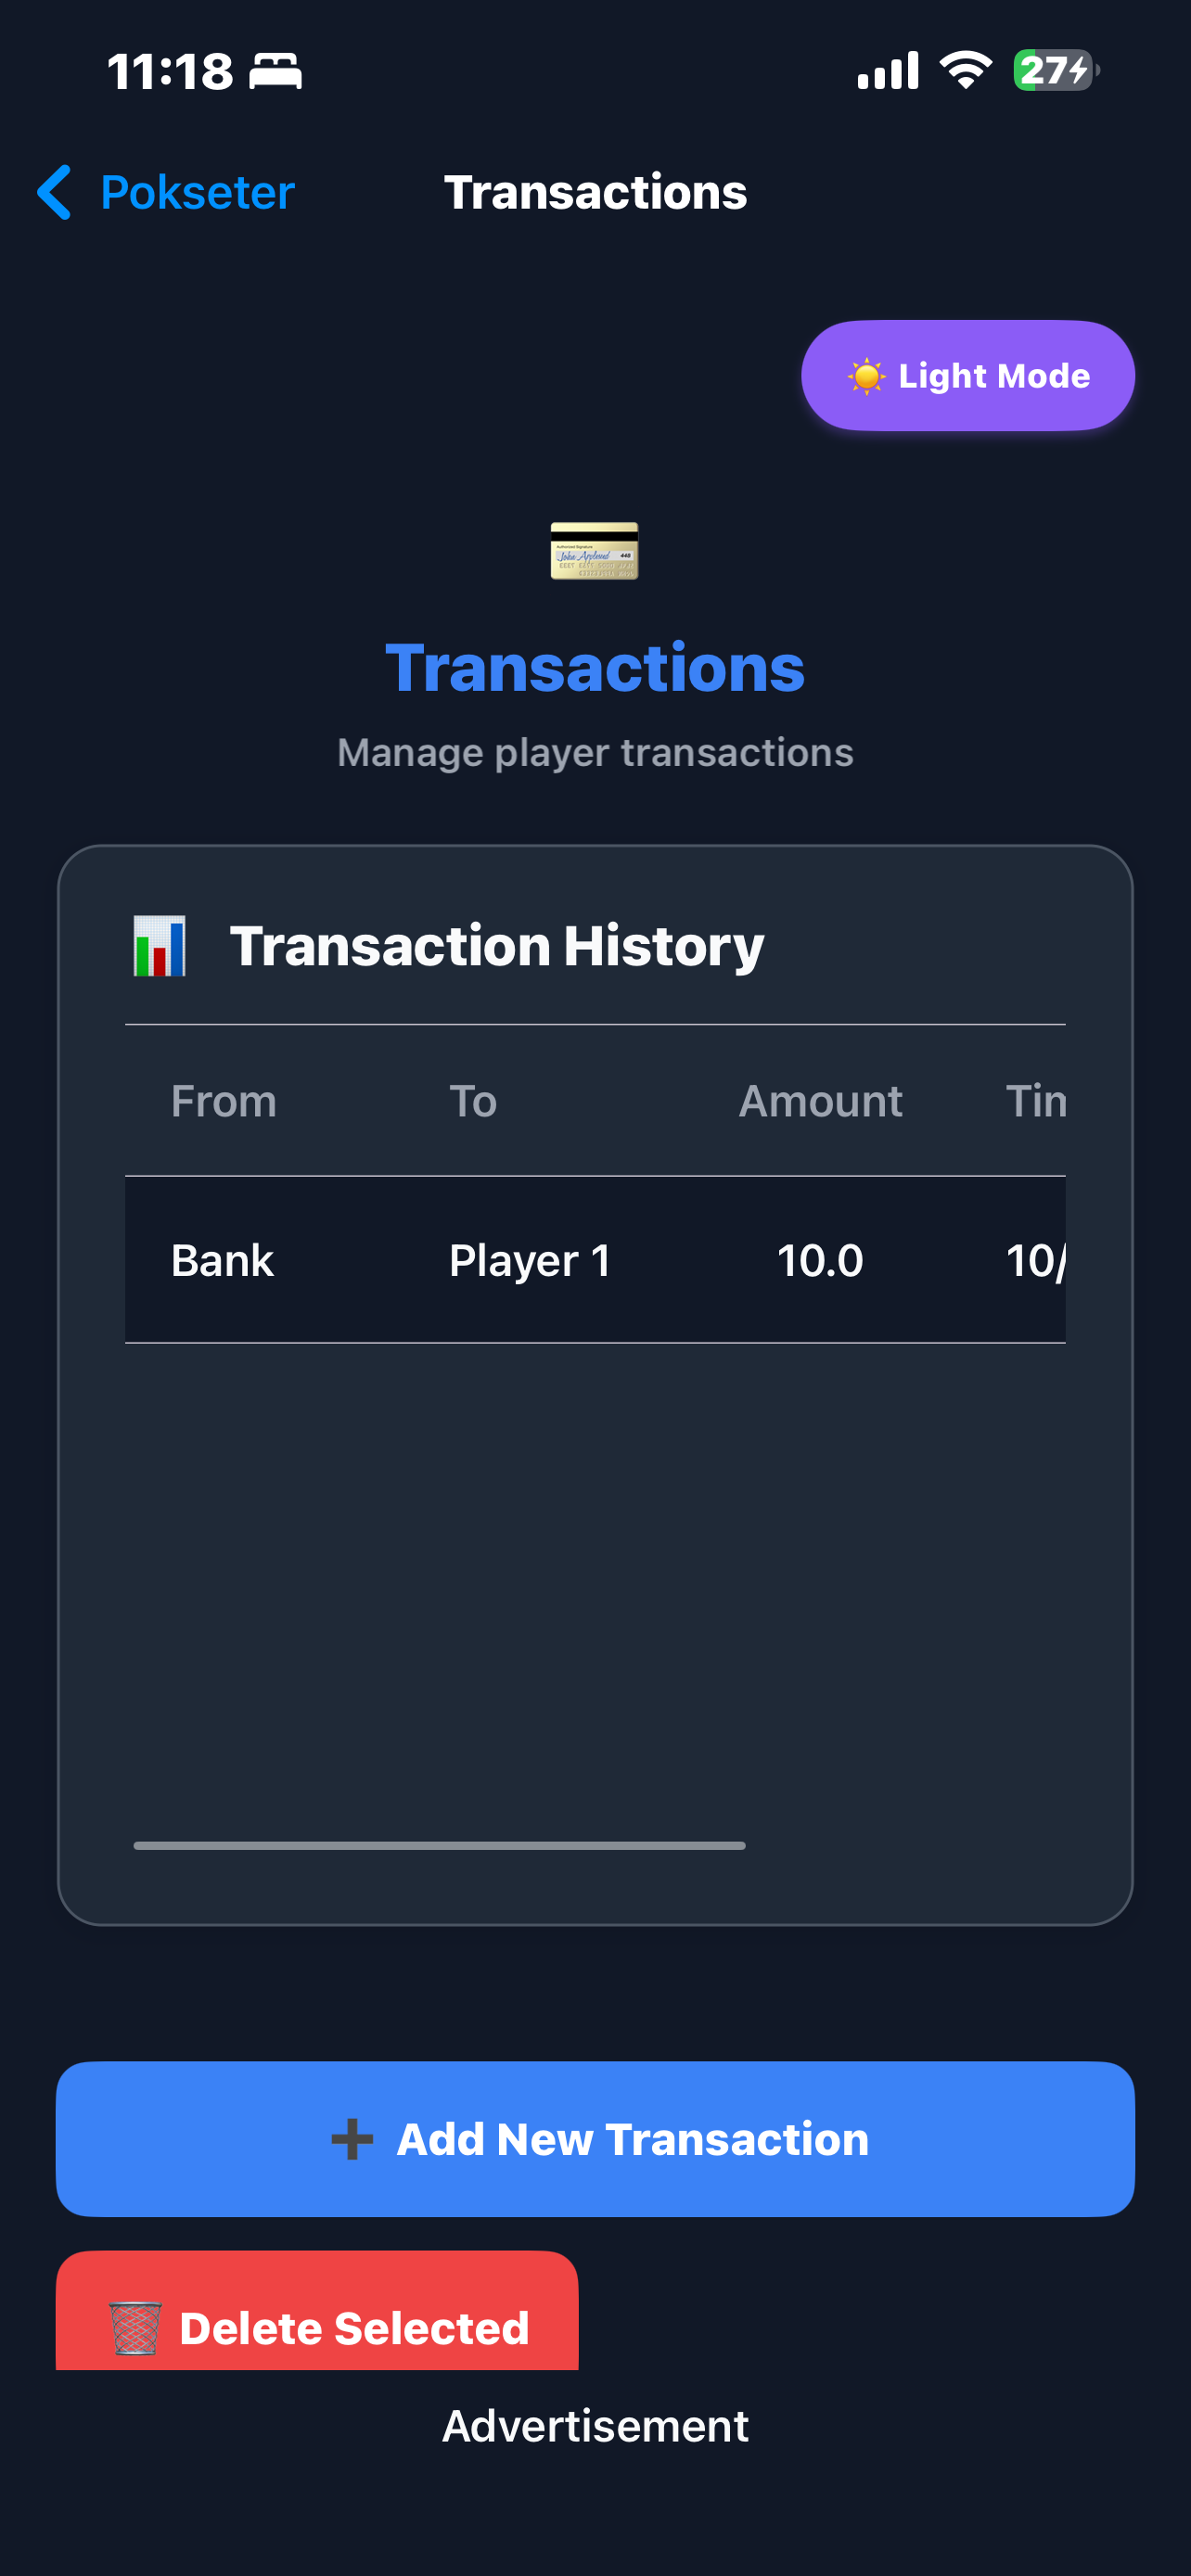Tap the plus icon on add button

[x=352, y=2139]
